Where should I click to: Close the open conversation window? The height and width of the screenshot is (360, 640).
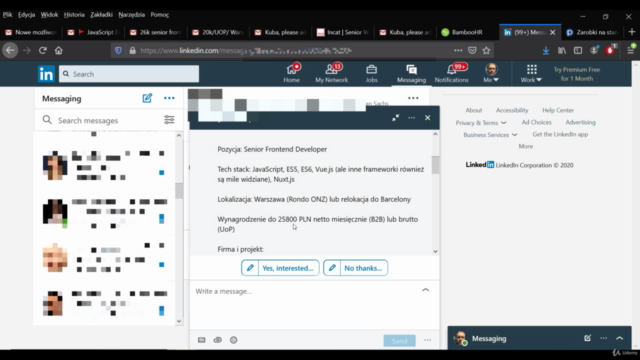coord(427,118)
